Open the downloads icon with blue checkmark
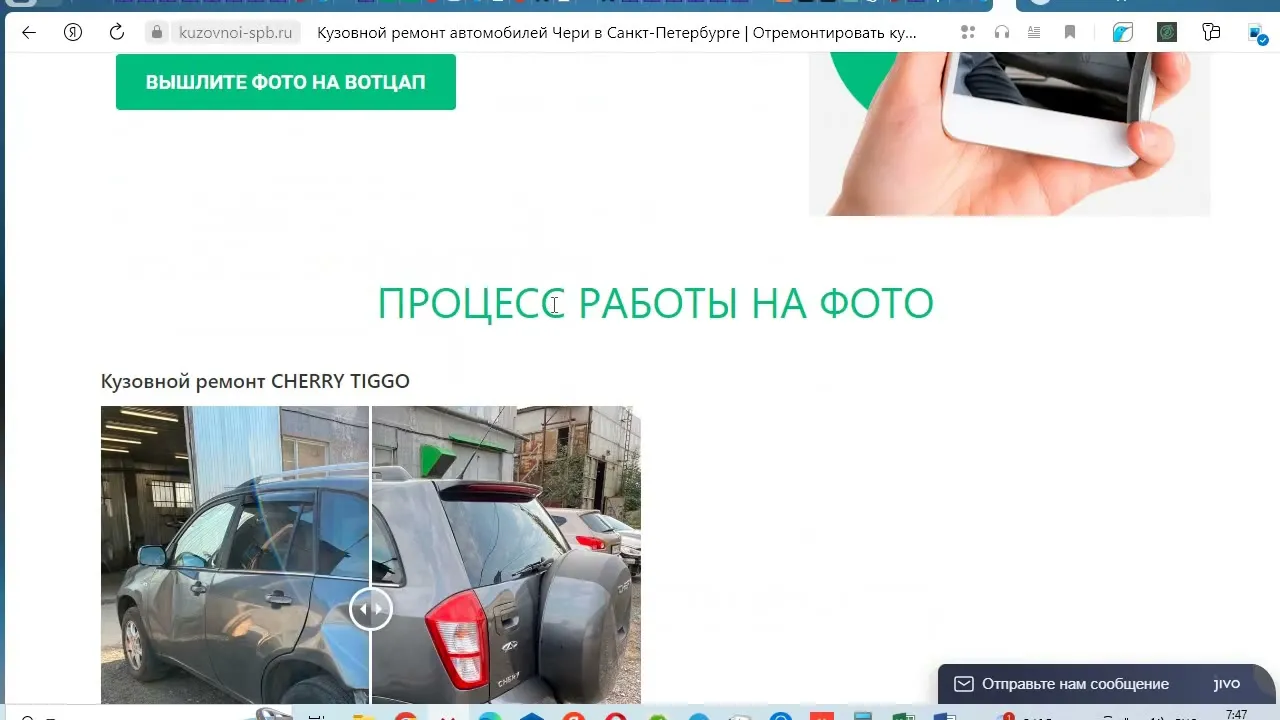Screen dimensions: 1280x720 pyautogui.click(x=1258, y=33)
